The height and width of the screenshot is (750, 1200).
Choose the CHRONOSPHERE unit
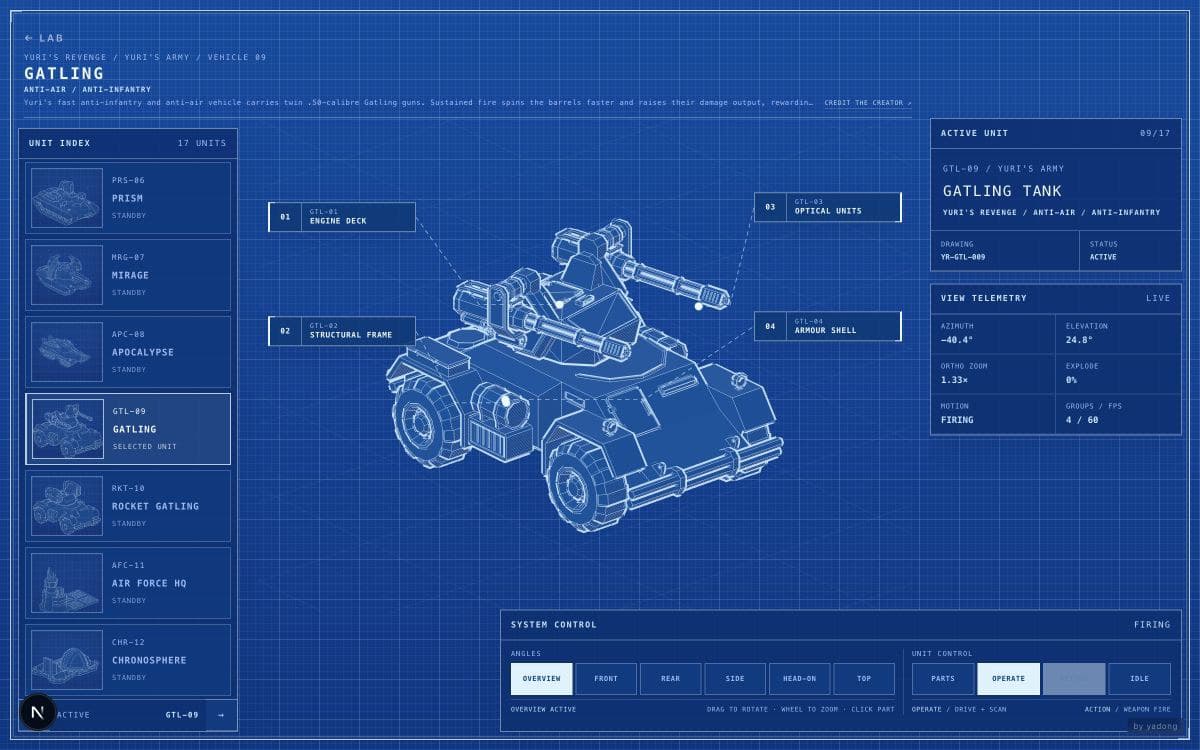[x=128, y=660]
